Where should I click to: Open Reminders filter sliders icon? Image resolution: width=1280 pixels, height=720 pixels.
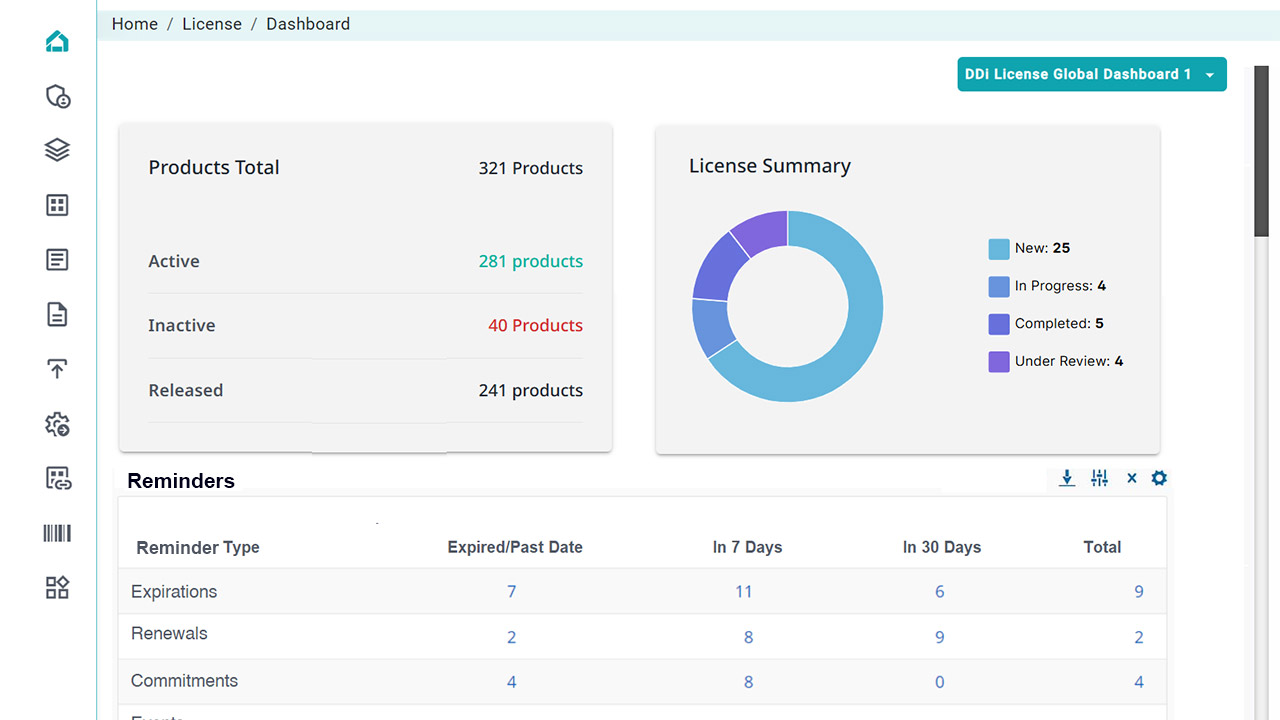1099,478
